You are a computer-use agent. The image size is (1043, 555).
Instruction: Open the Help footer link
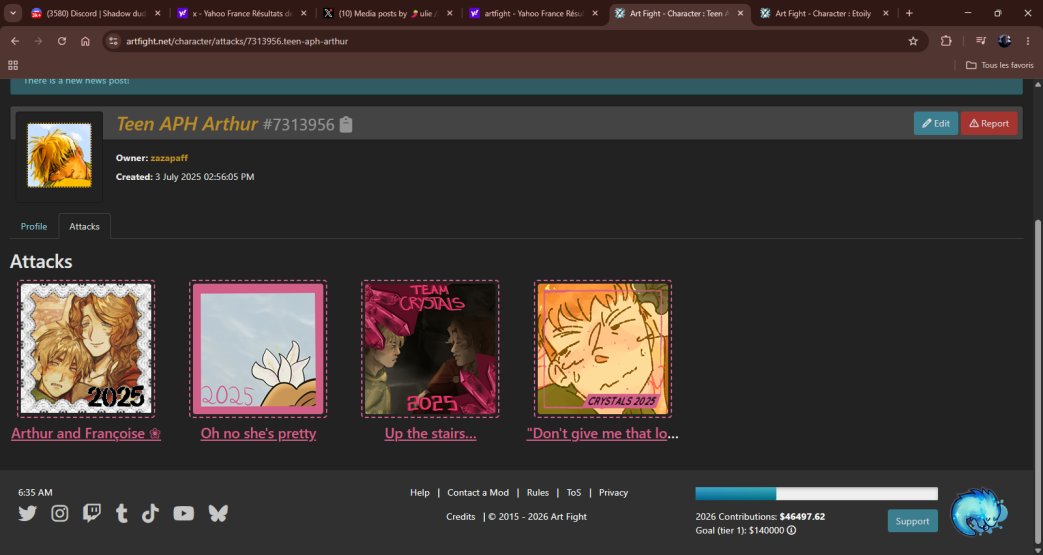[420, 492]
